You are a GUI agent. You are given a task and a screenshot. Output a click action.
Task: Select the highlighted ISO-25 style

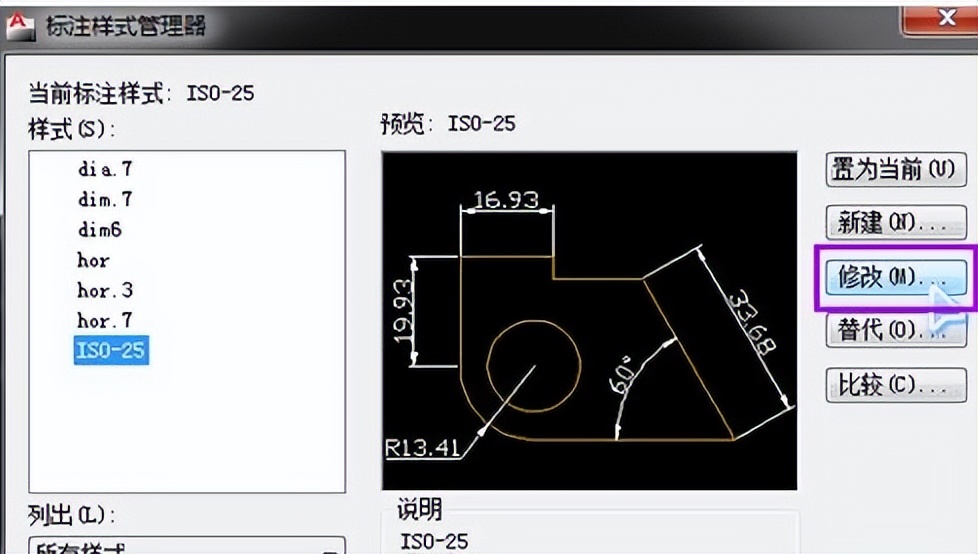click(x=111, y=350)
